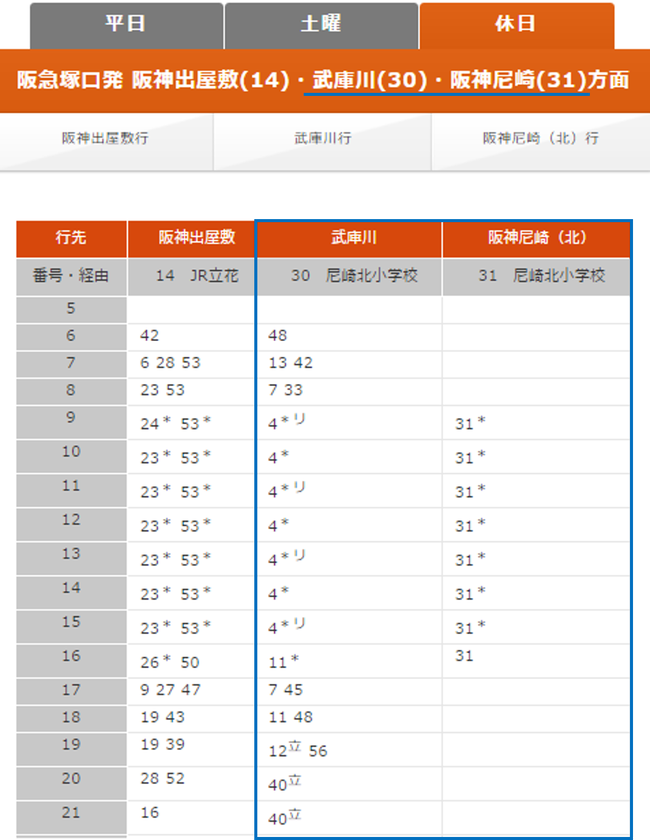Click the hour 21 row label
This screenshot has width=650, height=840.
click(71, 816)
